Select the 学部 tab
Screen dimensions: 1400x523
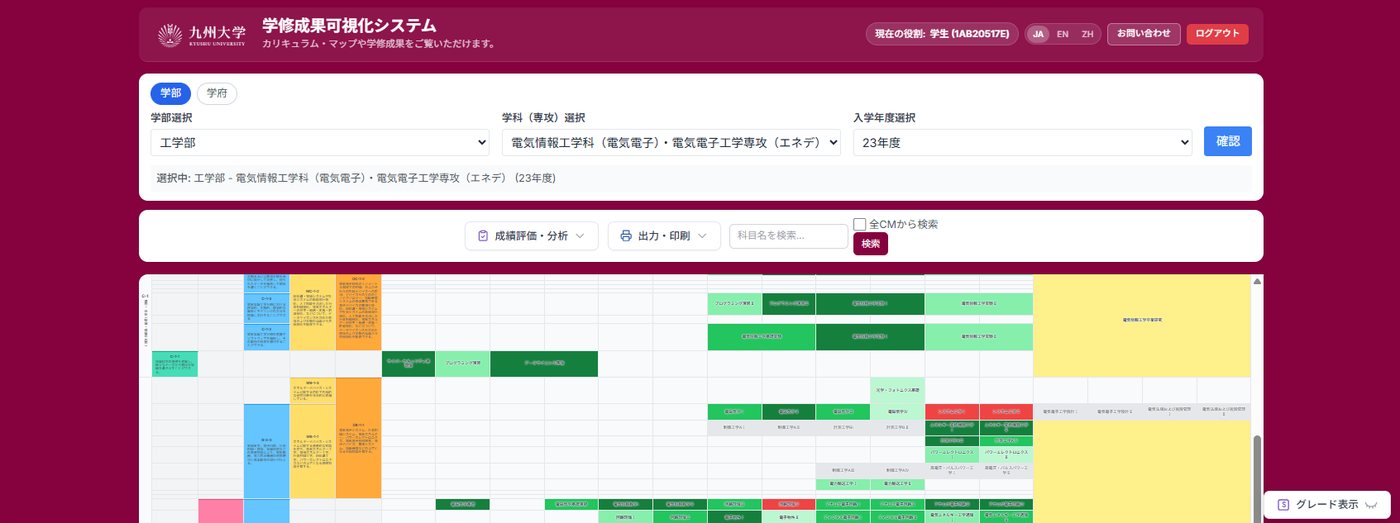tap(171, 93)
